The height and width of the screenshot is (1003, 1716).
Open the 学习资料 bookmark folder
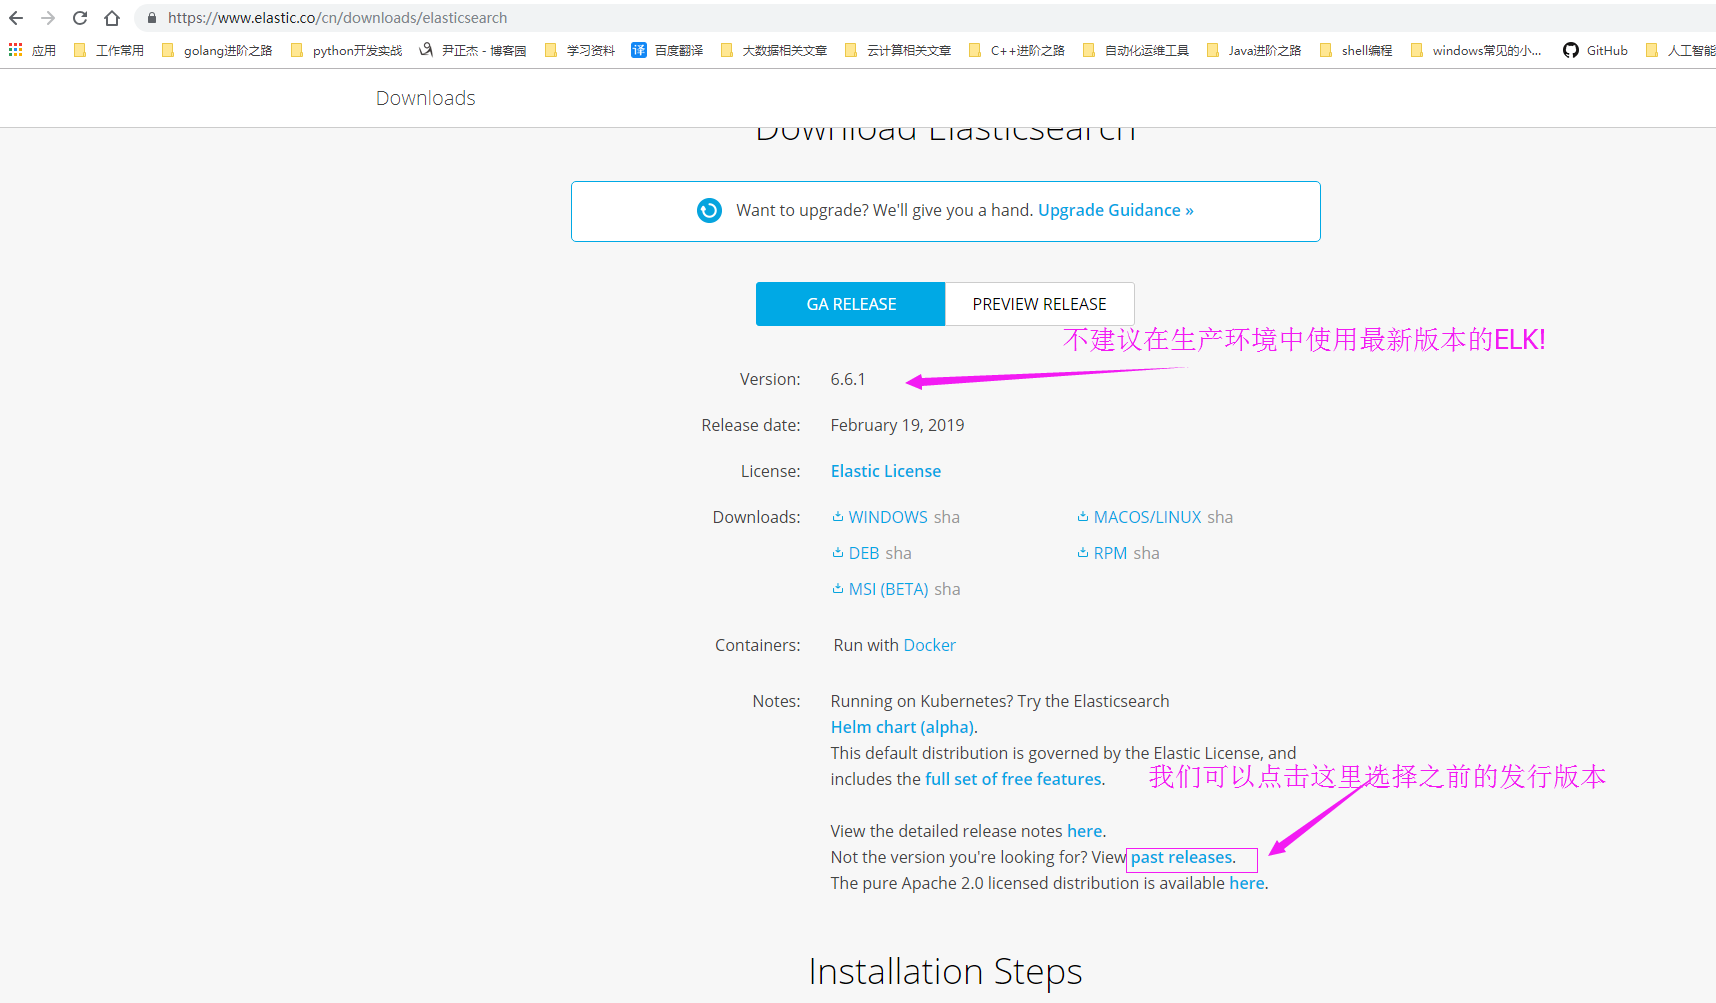(x=579, y=50)
